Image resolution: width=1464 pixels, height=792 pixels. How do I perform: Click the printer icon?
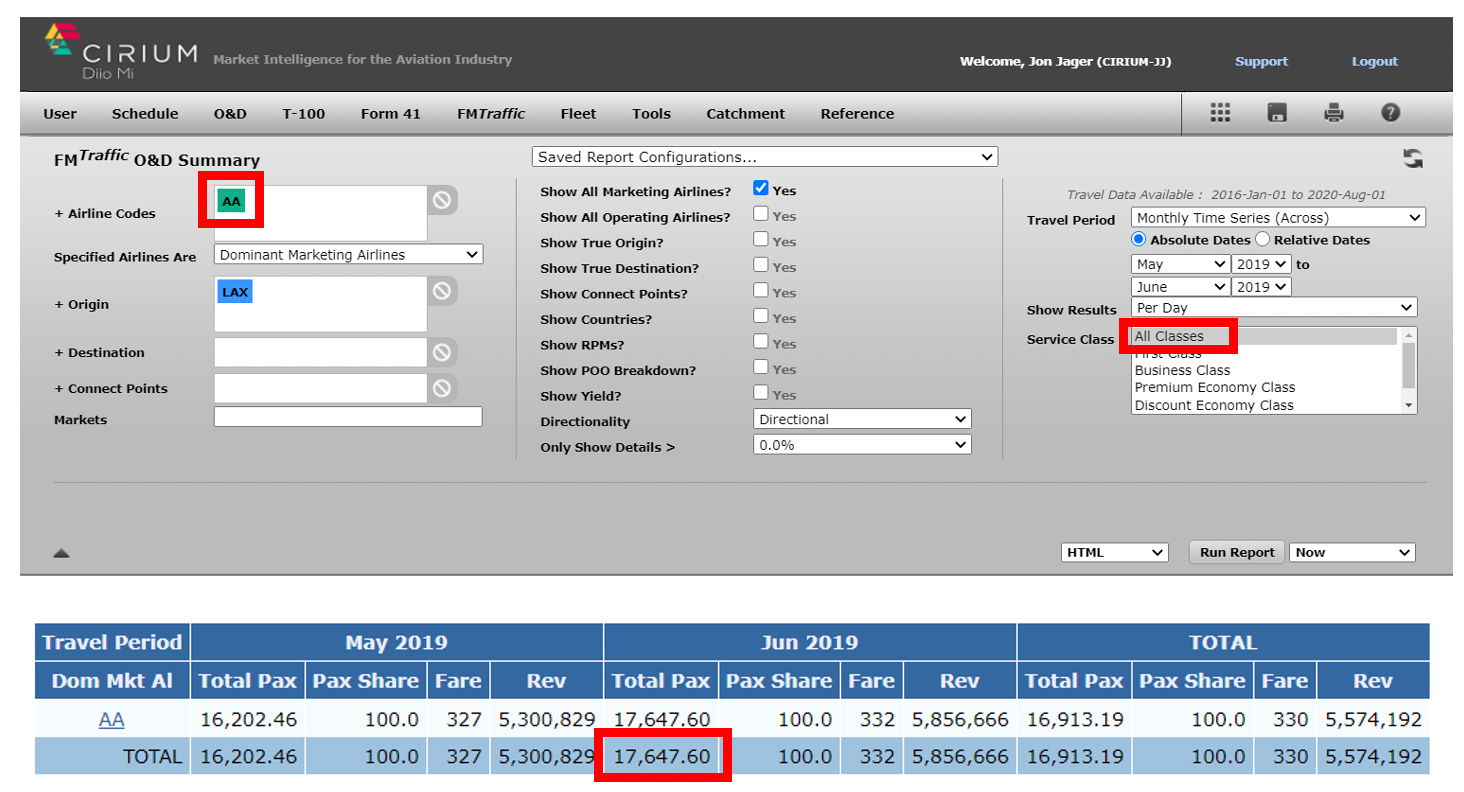pyautogui.click(x=1333, y=113)
